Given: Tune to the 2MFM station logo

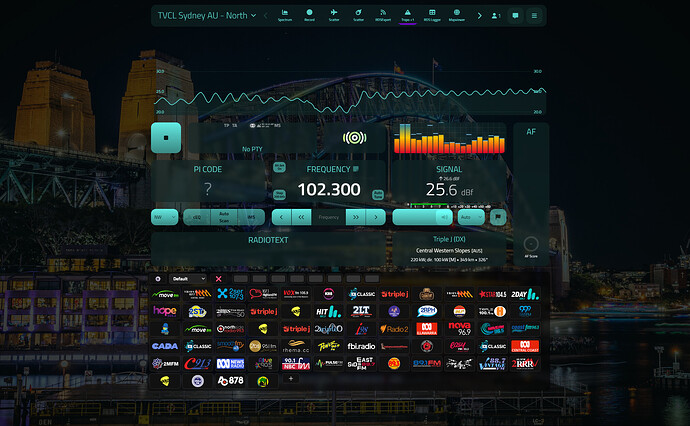Looking at the screenshot, I should click(165, 364).
